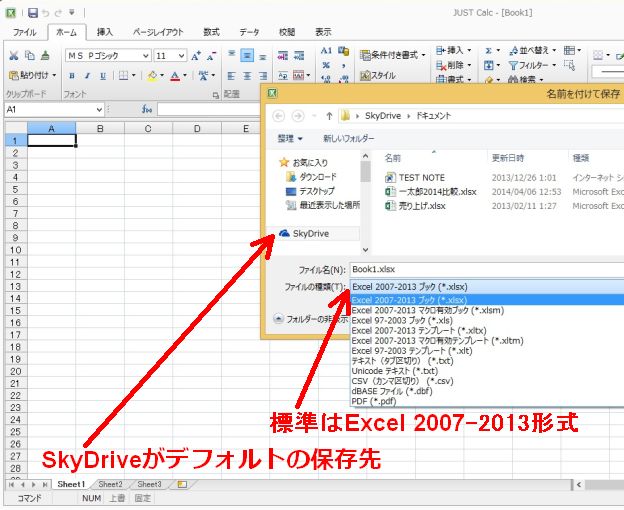Click the format painter stamp icon
Screen dimensions: 624x510
pyautogui.click(x=45, y=55)
